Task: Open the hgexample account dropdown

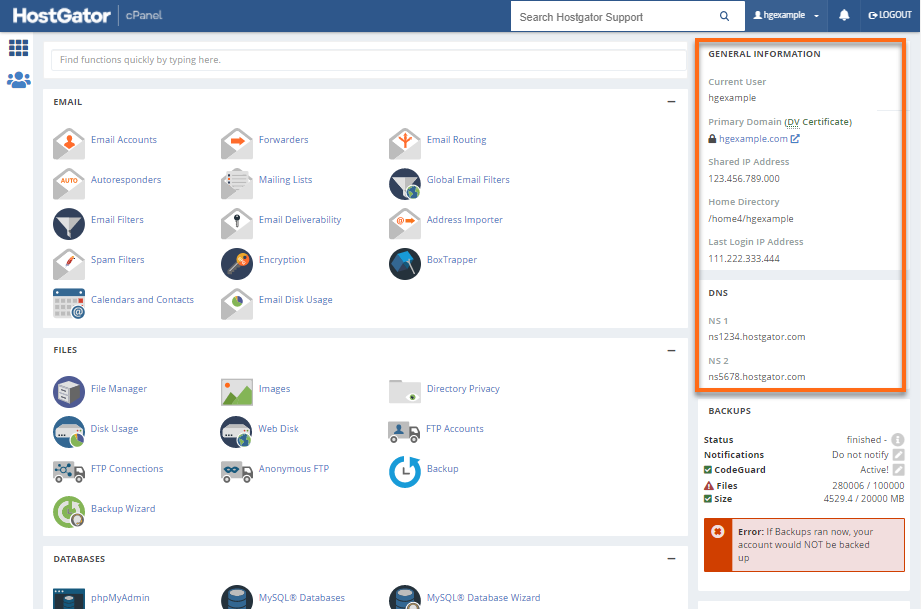Action: [x=786, y=14]
